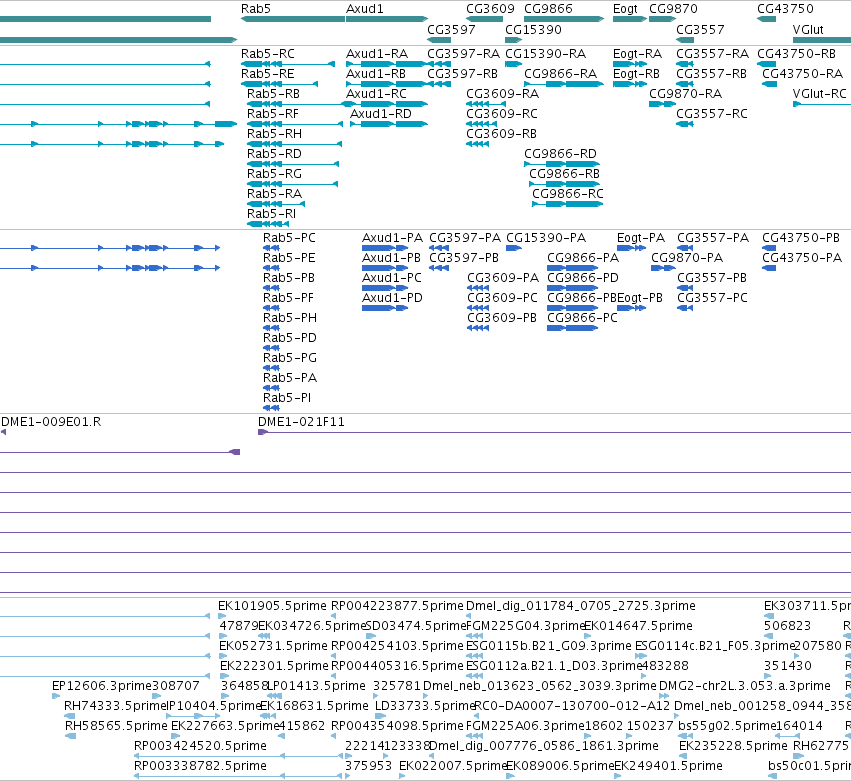Click transcript label "Axud1-RD"

tap(380, 114)
